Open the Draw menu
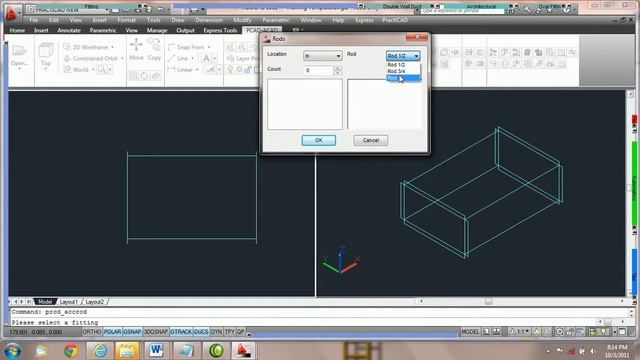Viewport: 640px width, 360px height. [178, 20]
